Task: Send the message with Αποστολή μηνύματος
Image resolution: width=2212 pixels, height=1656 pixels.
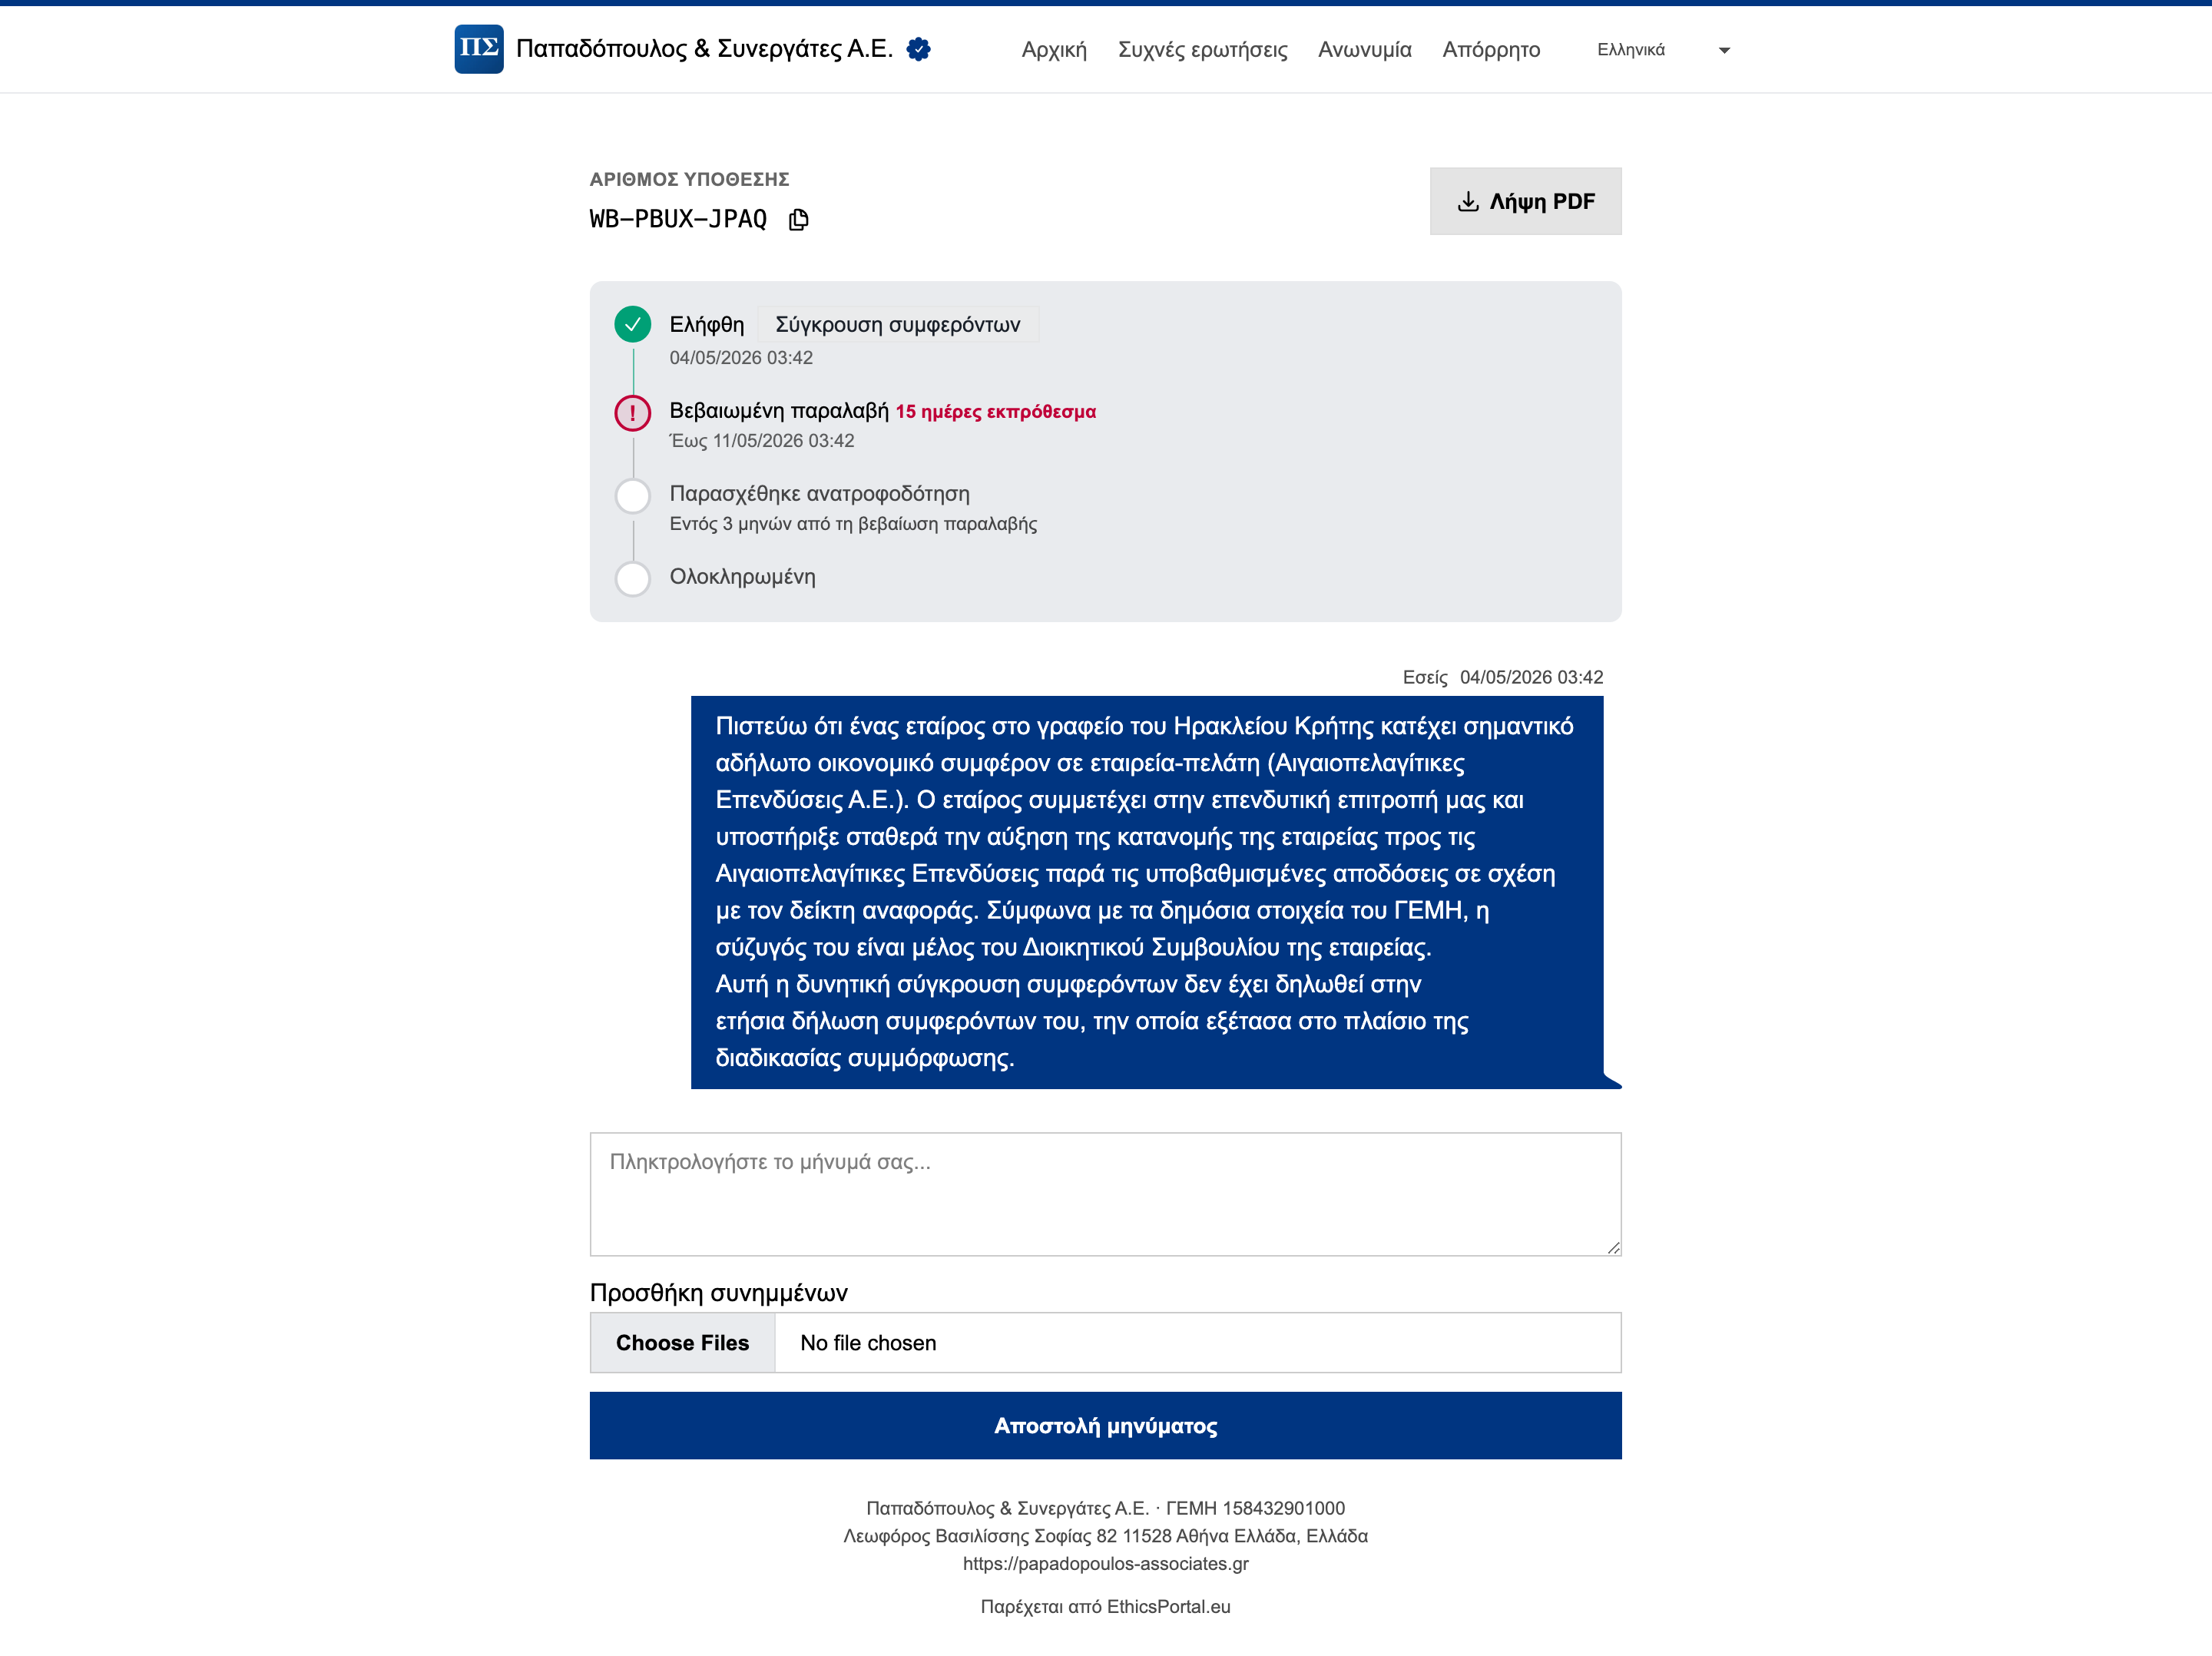Action: pyautogui.click(x=1105, y=1425)
